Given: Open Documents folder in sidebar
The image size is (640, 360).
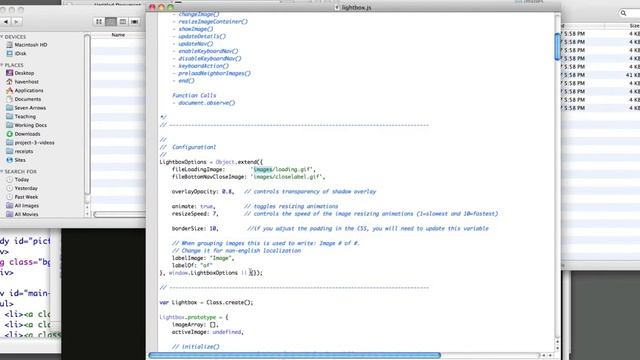Looking at the screenshot, I should [24, 99].
